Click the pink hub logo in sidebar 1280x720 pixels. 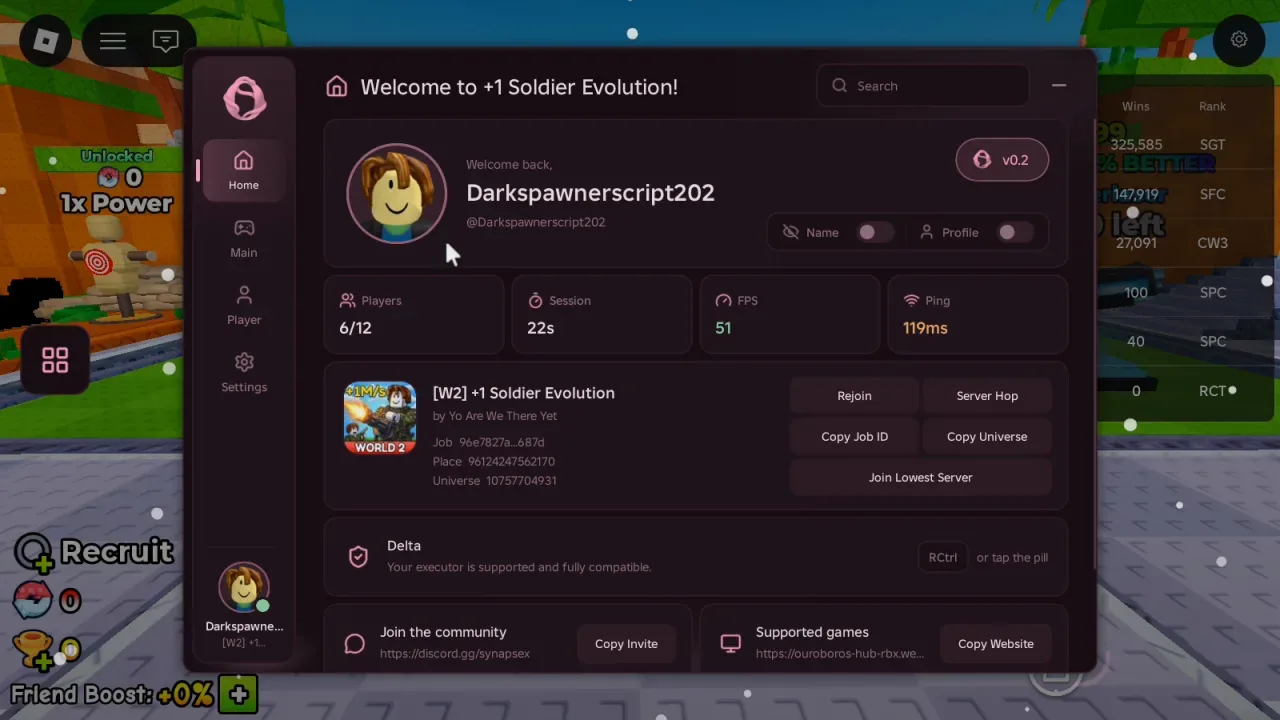point(245,99)
